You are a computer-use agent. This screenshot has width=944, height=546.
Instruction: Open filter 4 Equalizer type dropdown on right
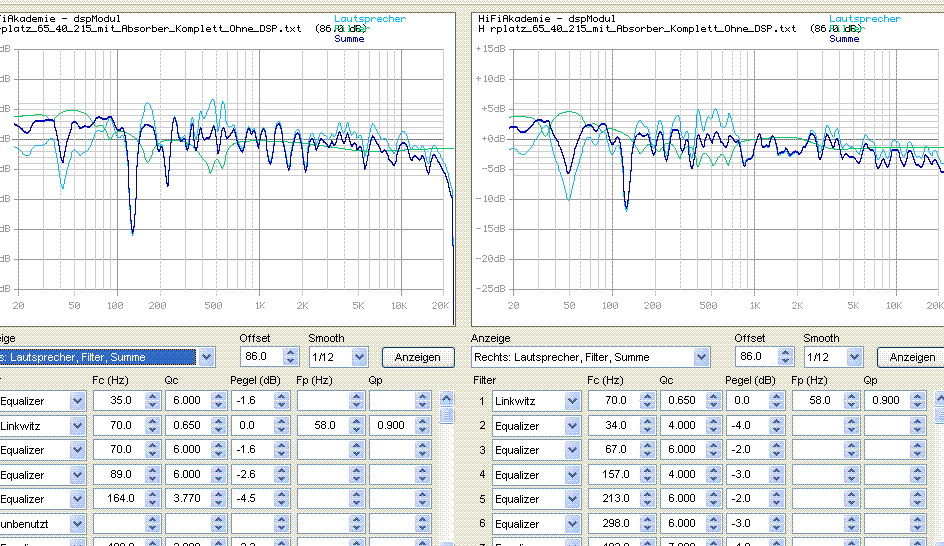click(x=573, y=475)
